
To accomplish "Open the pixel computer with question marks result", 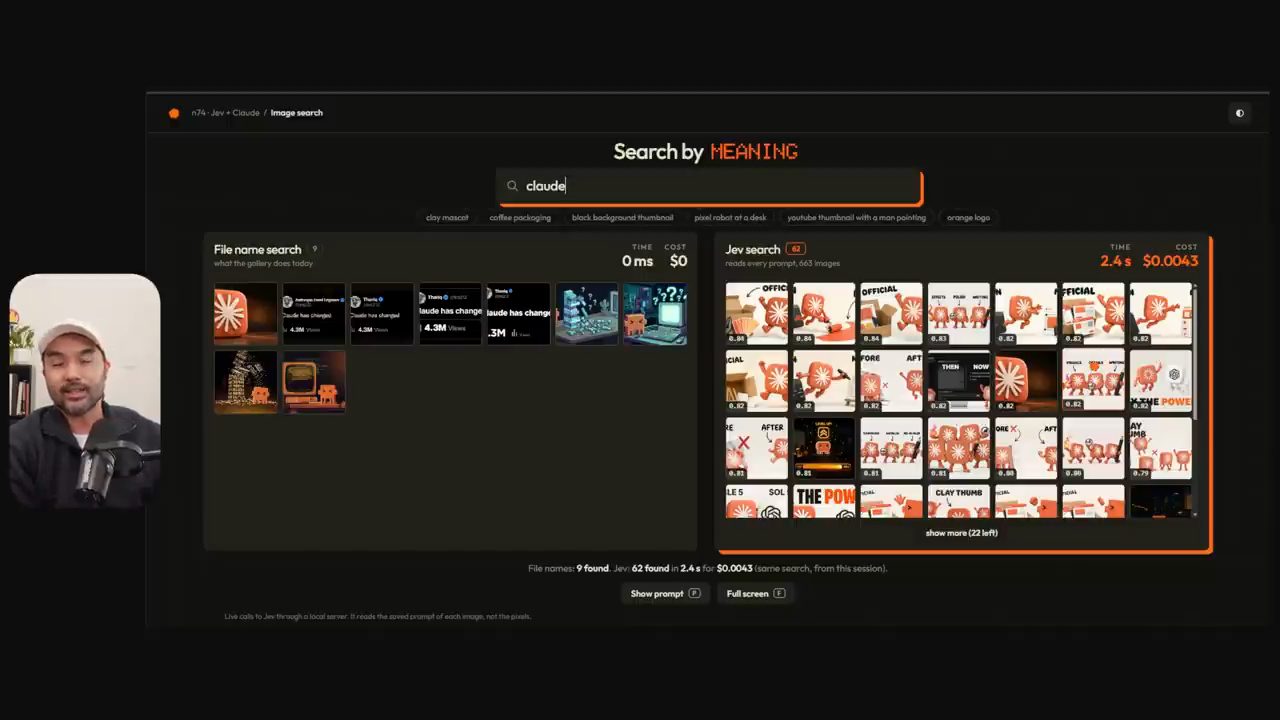I will [x=655, y=314].
